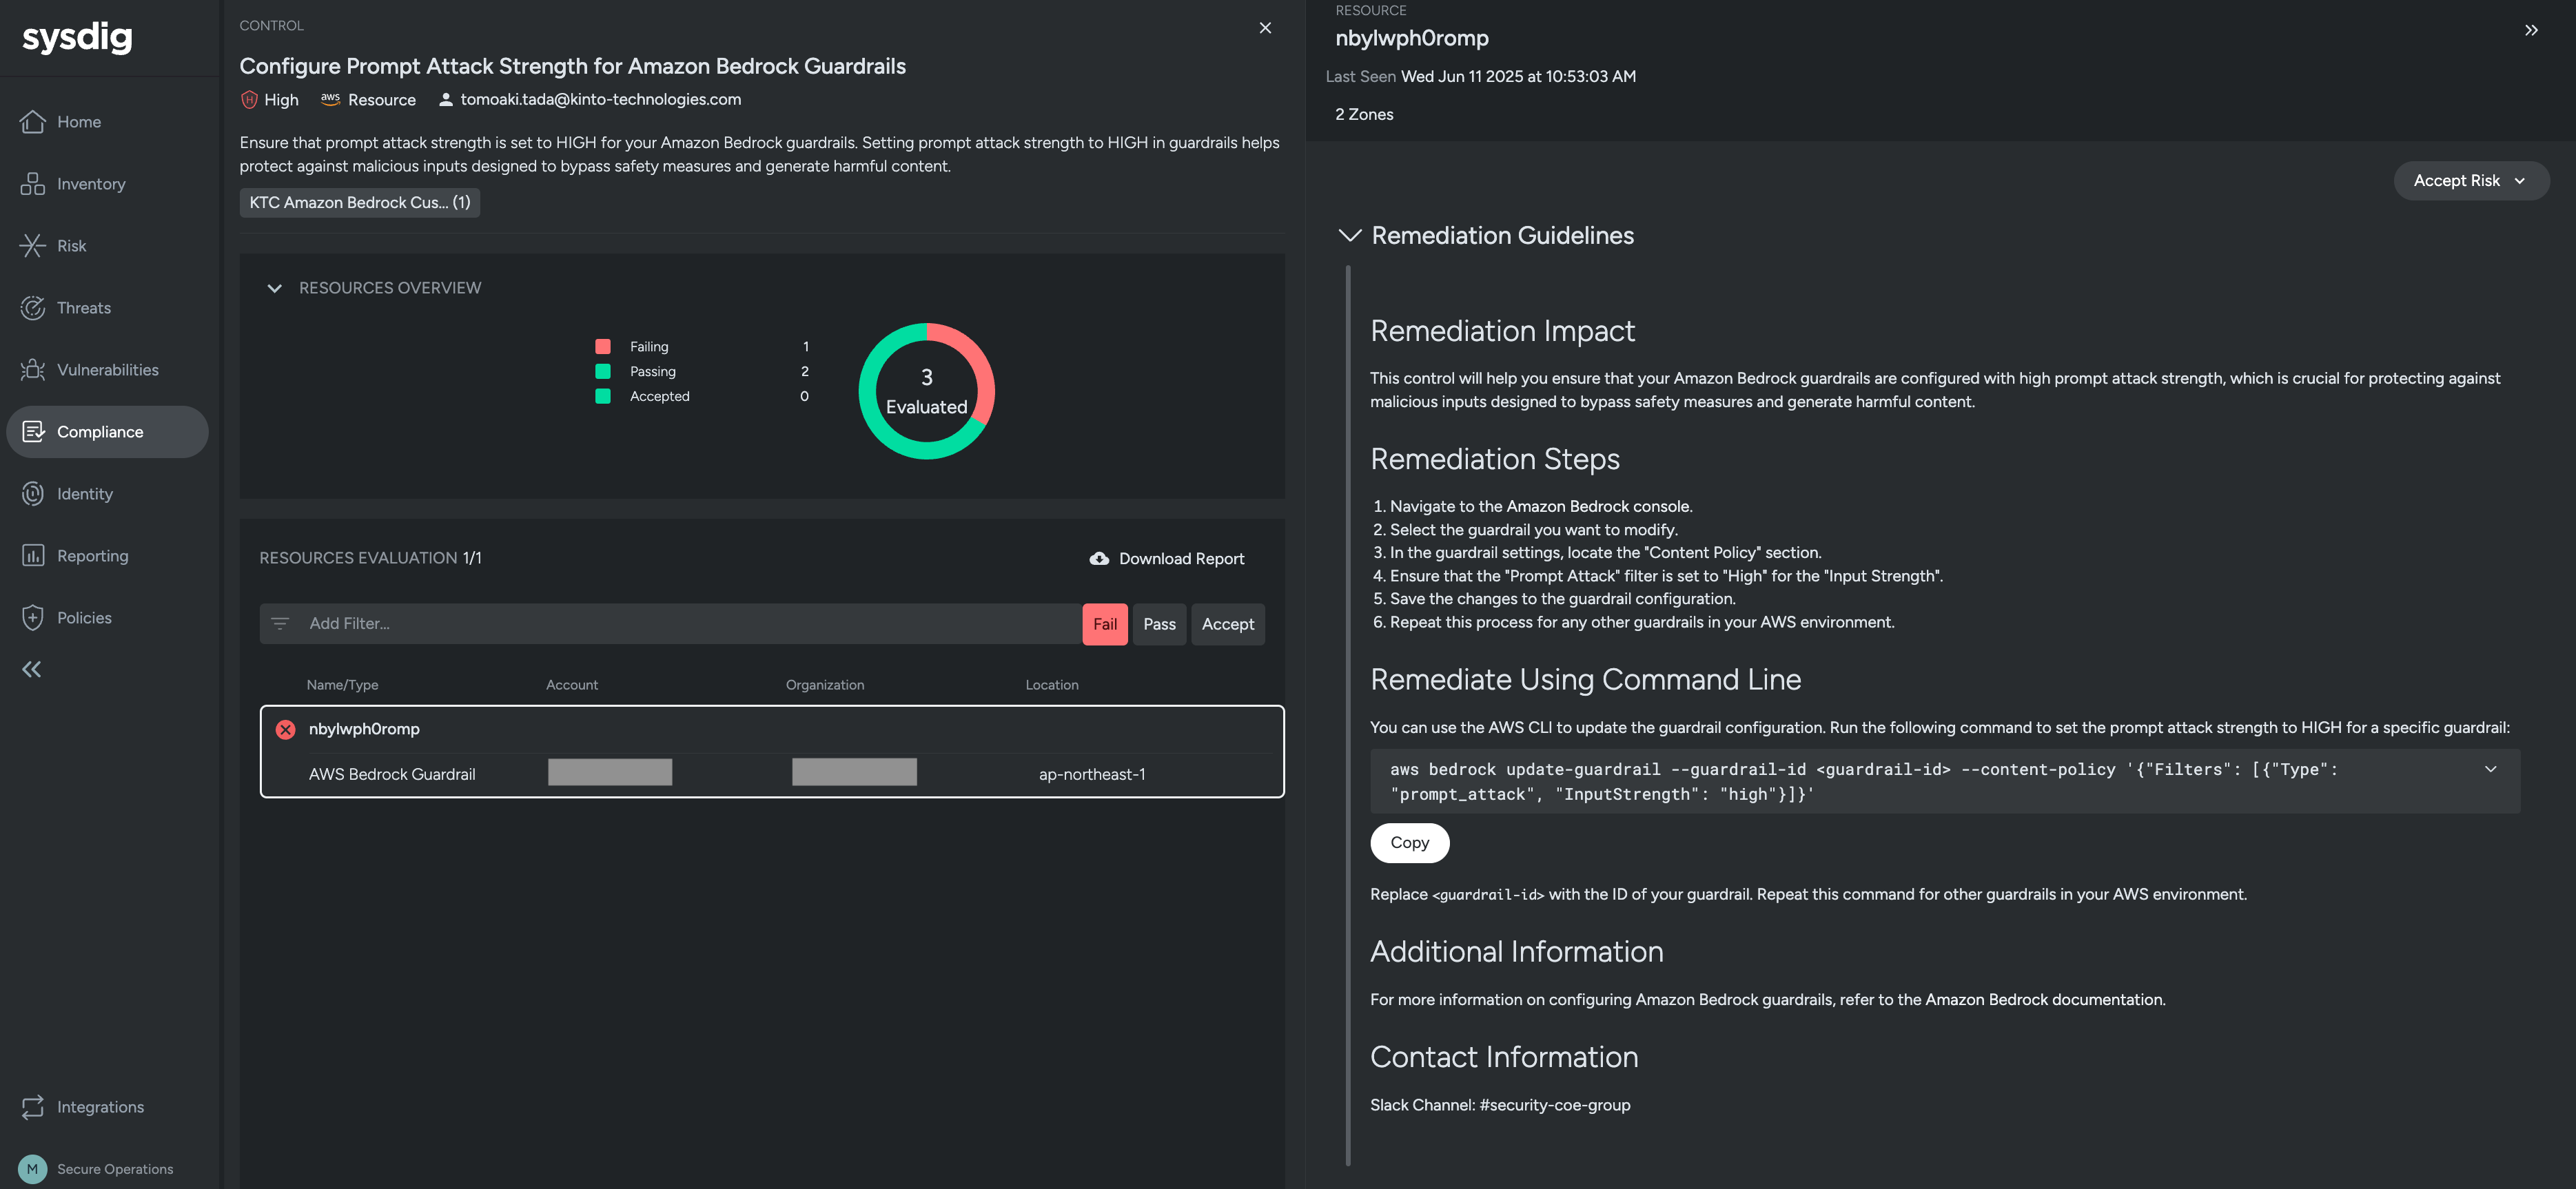Go to Vulnerabilities menu item
Viewport: 2576px width, 1189px height.
point(108,370)
